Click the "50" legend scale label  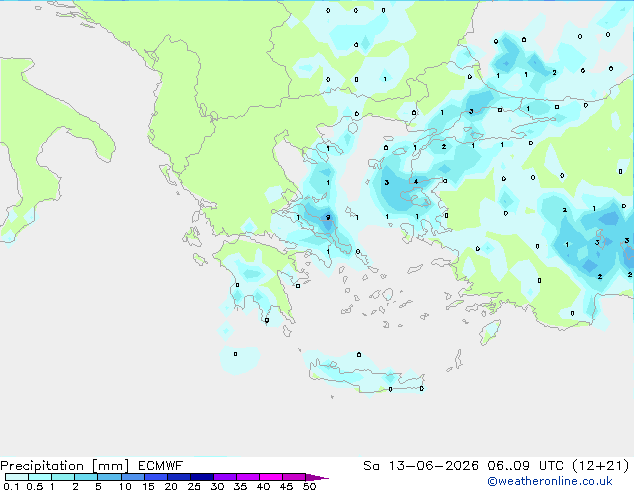pos(309,486)
